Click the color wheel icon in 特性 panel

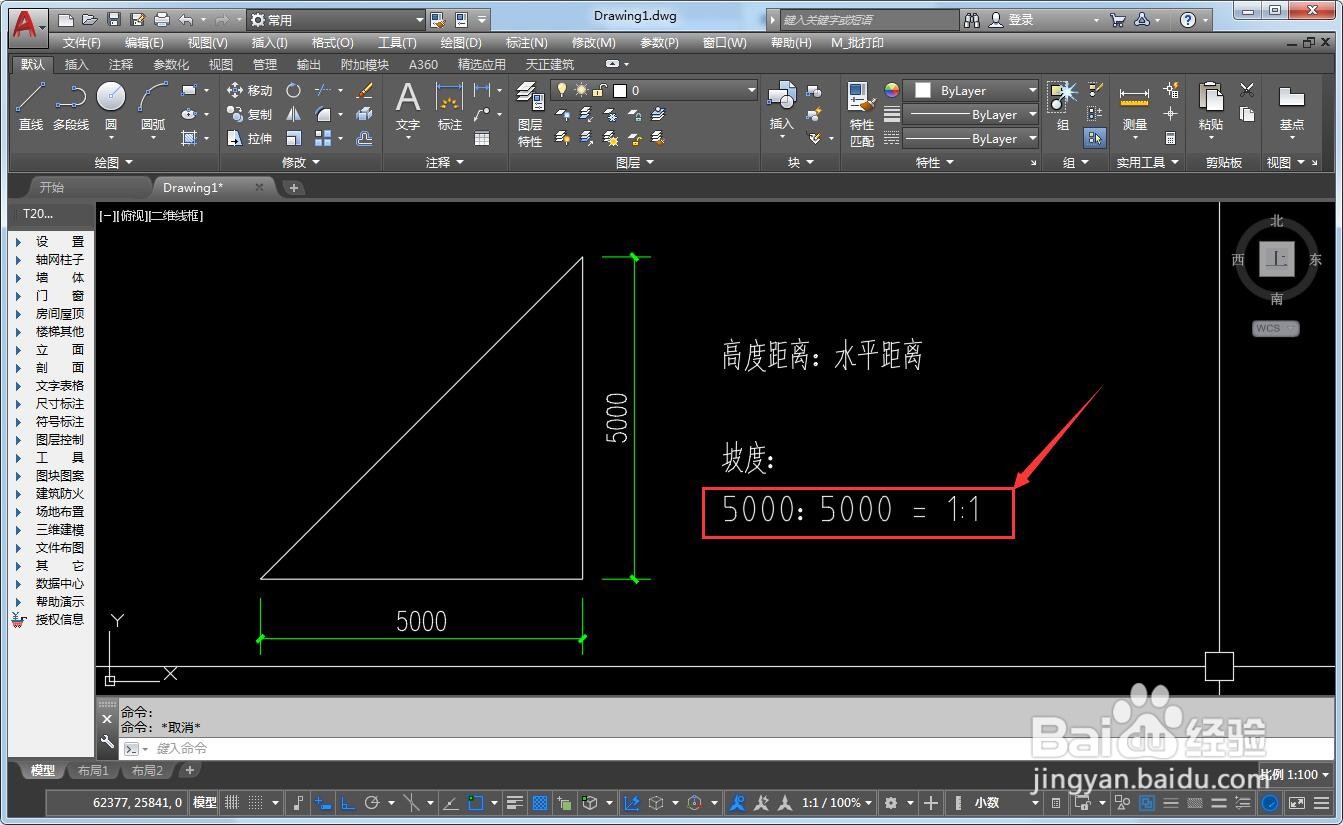click(x=891, y=90)
